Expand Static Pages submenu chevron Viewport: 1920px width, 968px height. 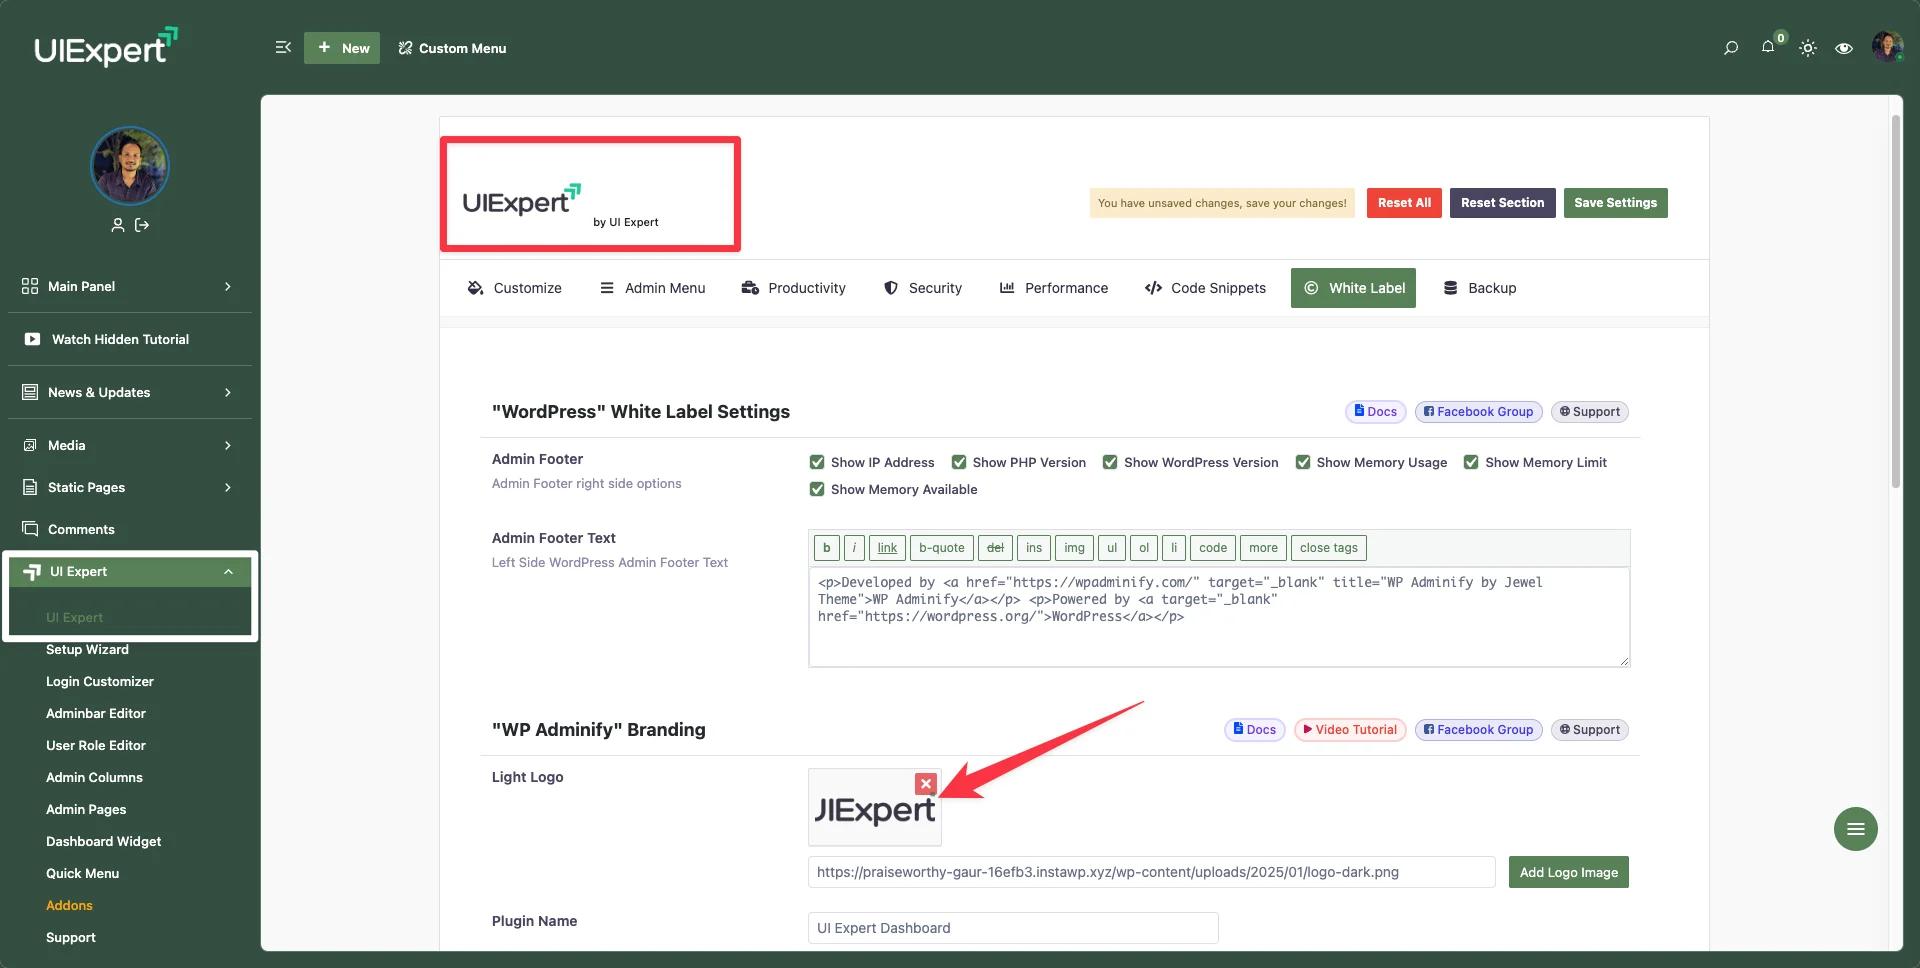point(228,487)
